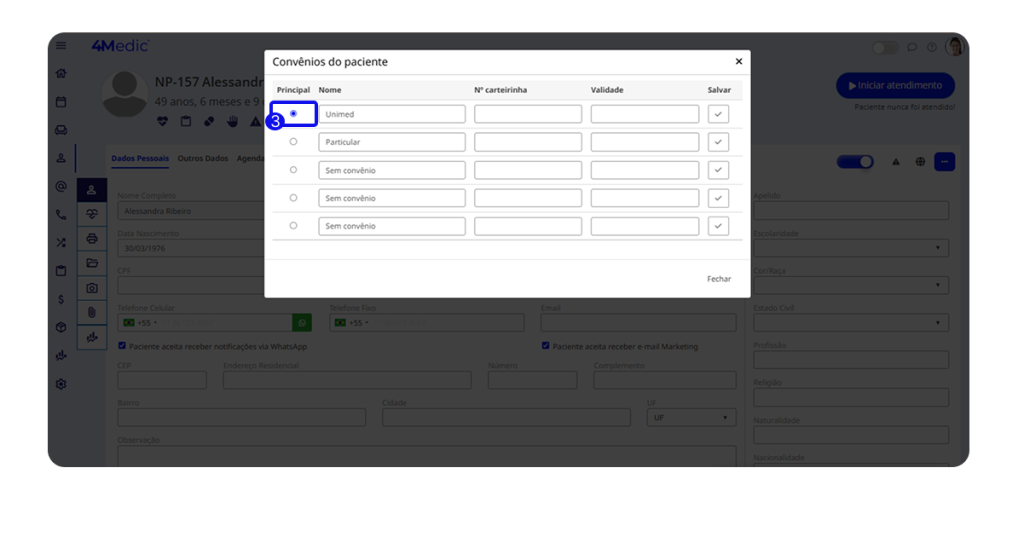Uncheck the WhatsApp notifications checkbox
This screenshot has height=537, width=1024.
[x=122, y=346]
